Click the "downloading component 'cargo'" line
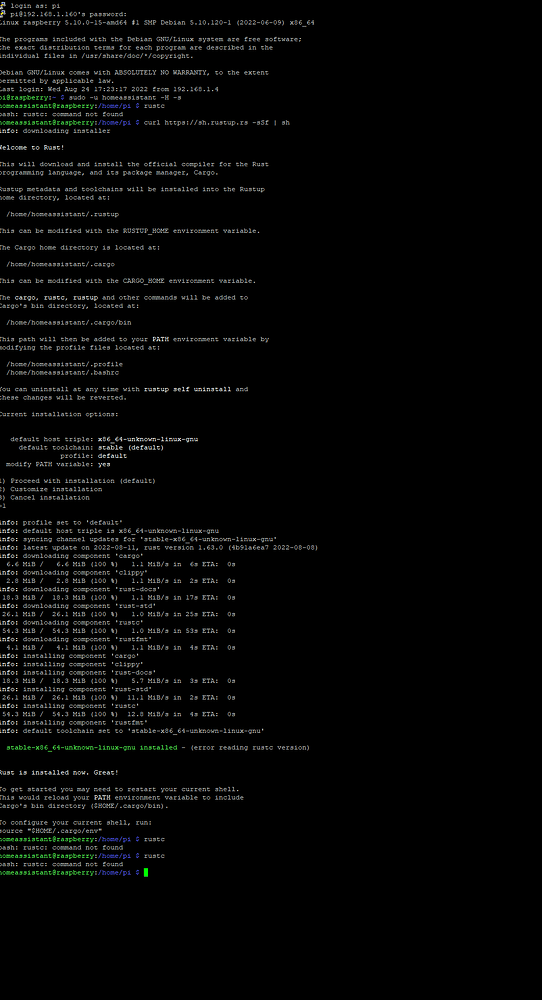The width and height of the screenshot is (542, 1000). pyautogui.click(x=71, y=555)
